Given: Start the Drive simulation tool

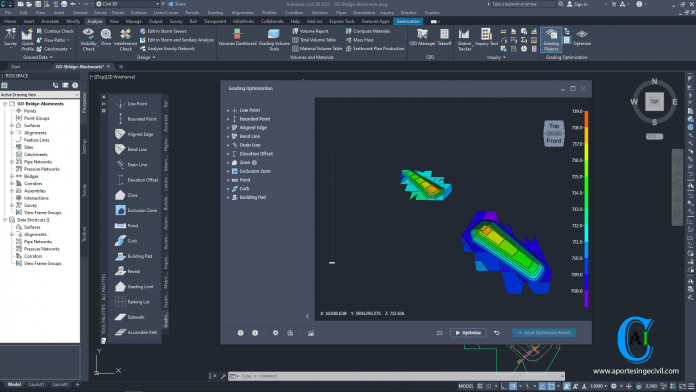Looking at the screenshot, I should click(106, 37).
